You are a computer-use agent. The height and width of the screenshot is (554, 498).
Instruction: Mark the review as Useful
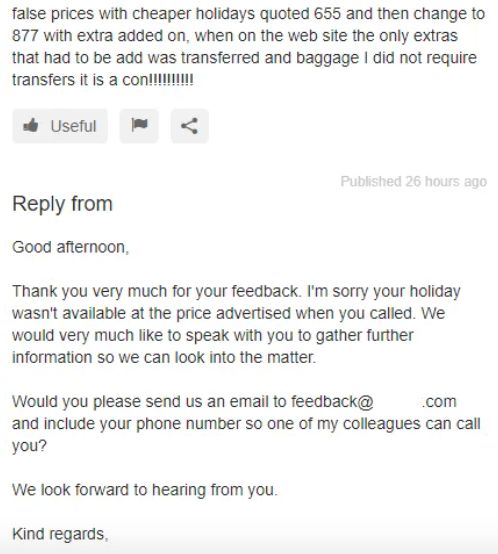click(60, 126)
